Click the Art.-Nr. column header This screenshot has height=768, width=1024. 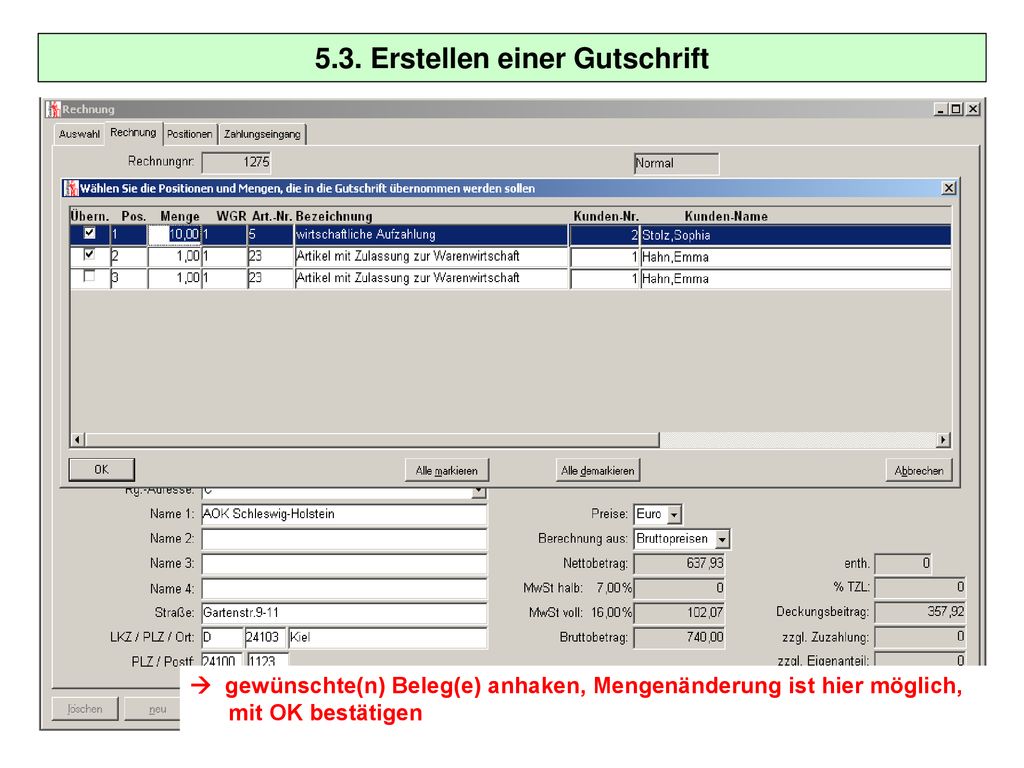tap(272, 216)
